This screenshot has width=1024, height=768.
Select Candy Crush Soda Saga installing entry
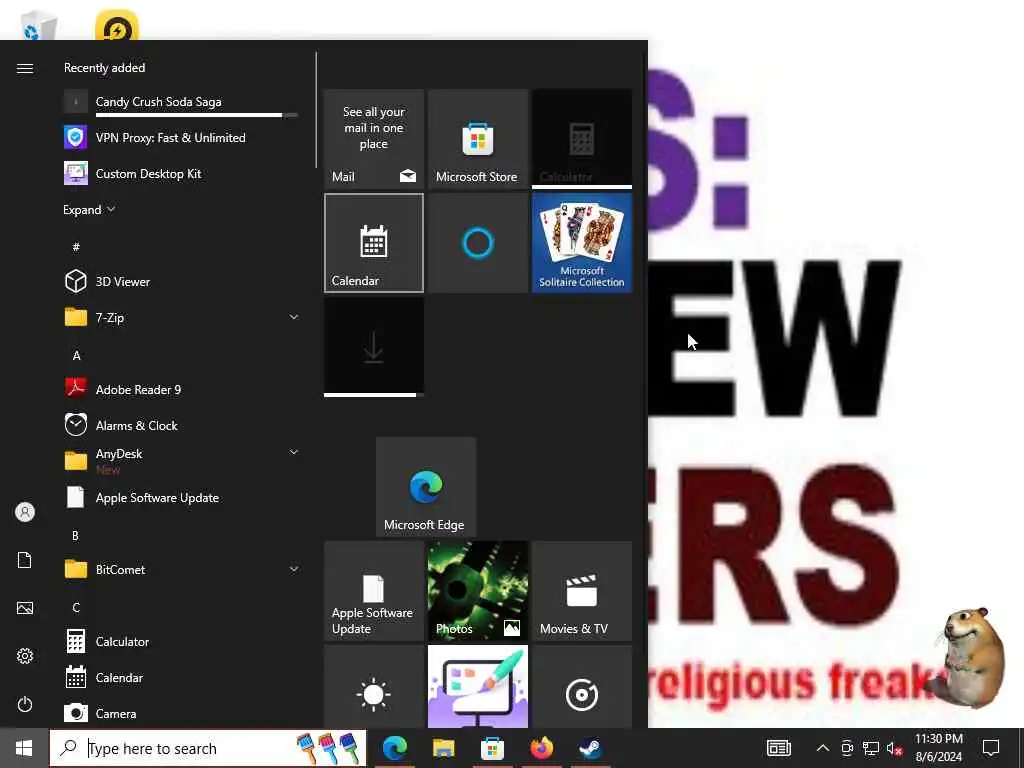tap(182, 103)
